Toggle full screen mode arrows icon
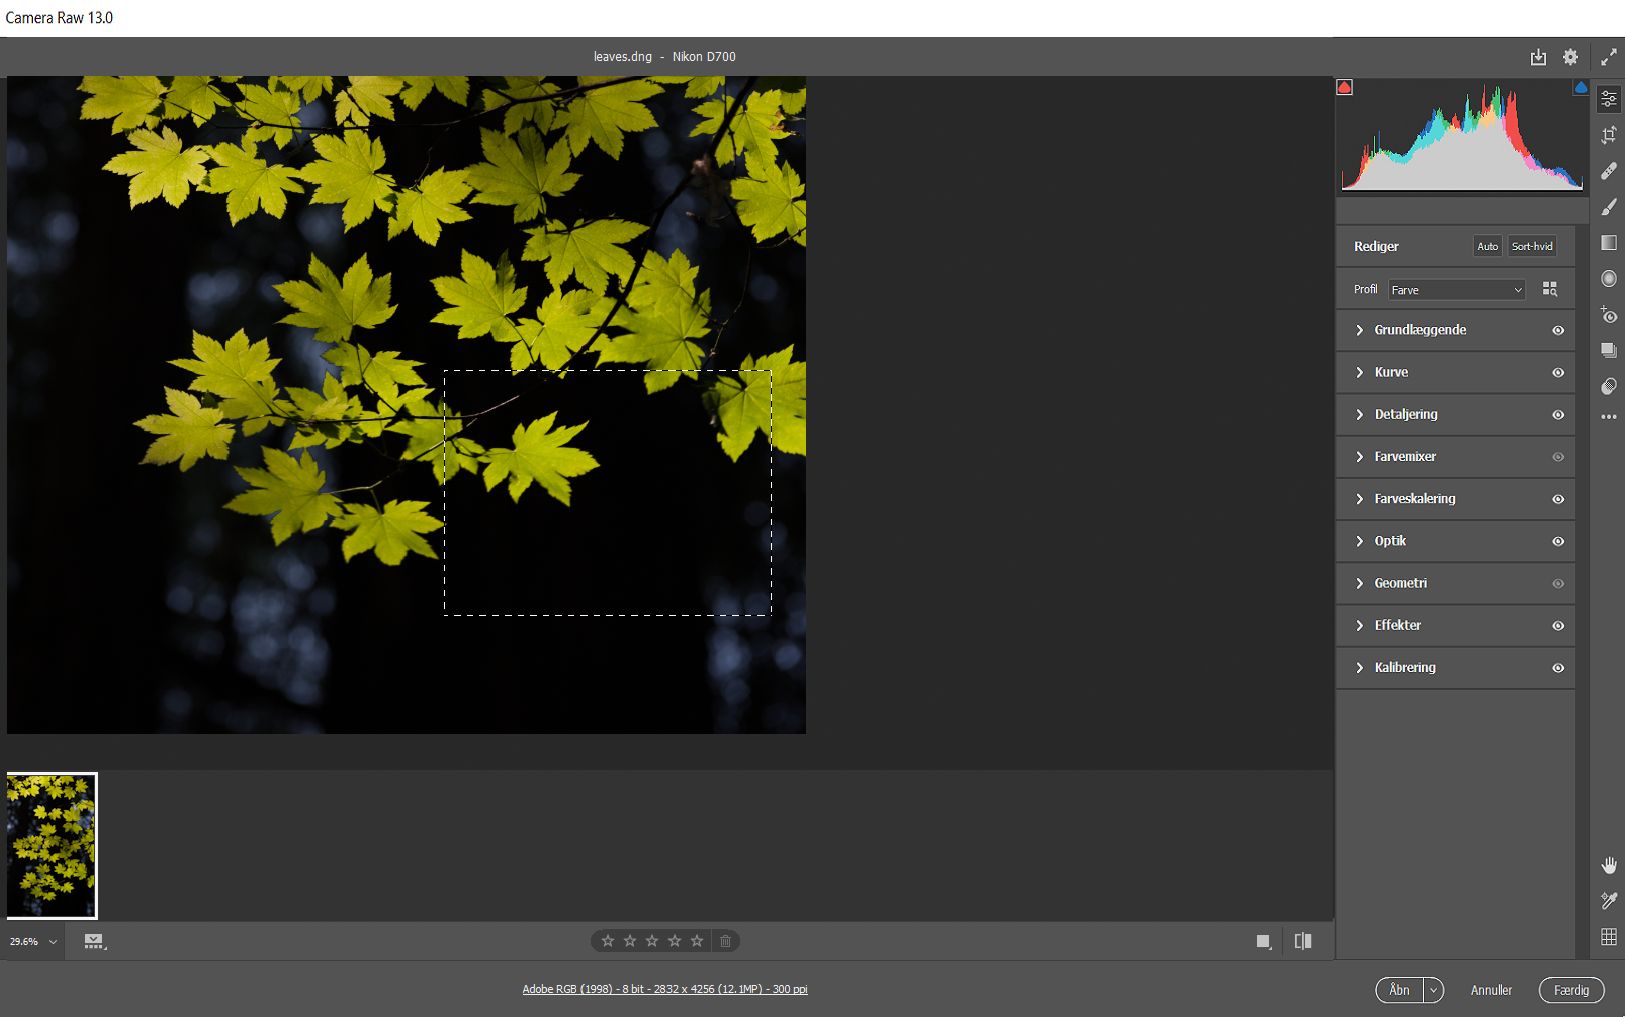 [x=1608, y=57]
